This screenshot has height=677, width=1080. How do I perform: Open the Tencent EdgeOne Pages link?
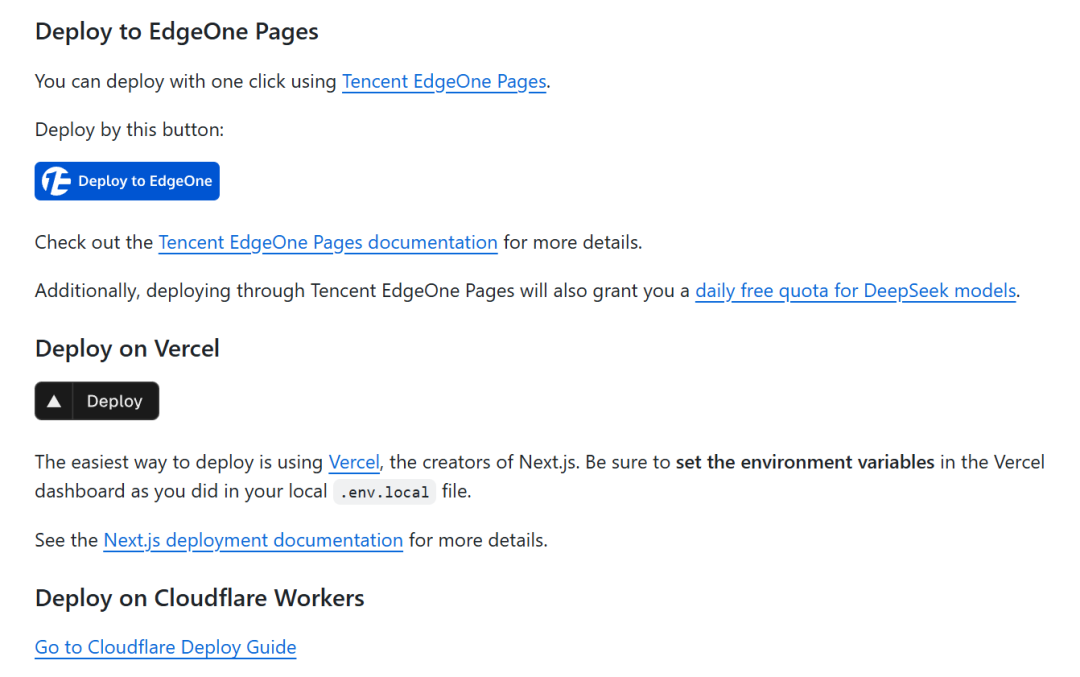[x=444, y=81]
